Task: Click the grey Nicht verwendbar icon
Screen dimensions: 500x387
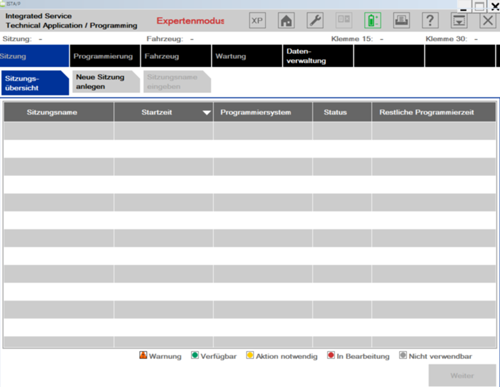Action: pos(403,355)
